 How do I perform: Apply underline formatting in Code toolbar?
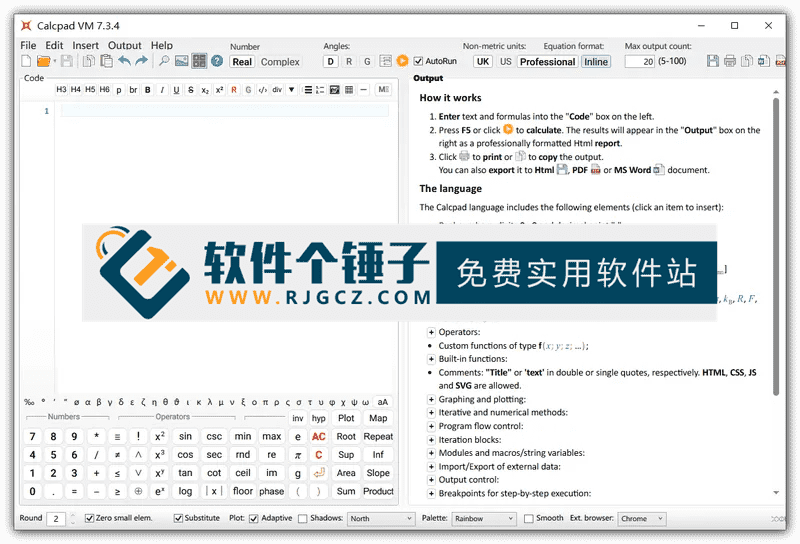[x=176, y=90]
